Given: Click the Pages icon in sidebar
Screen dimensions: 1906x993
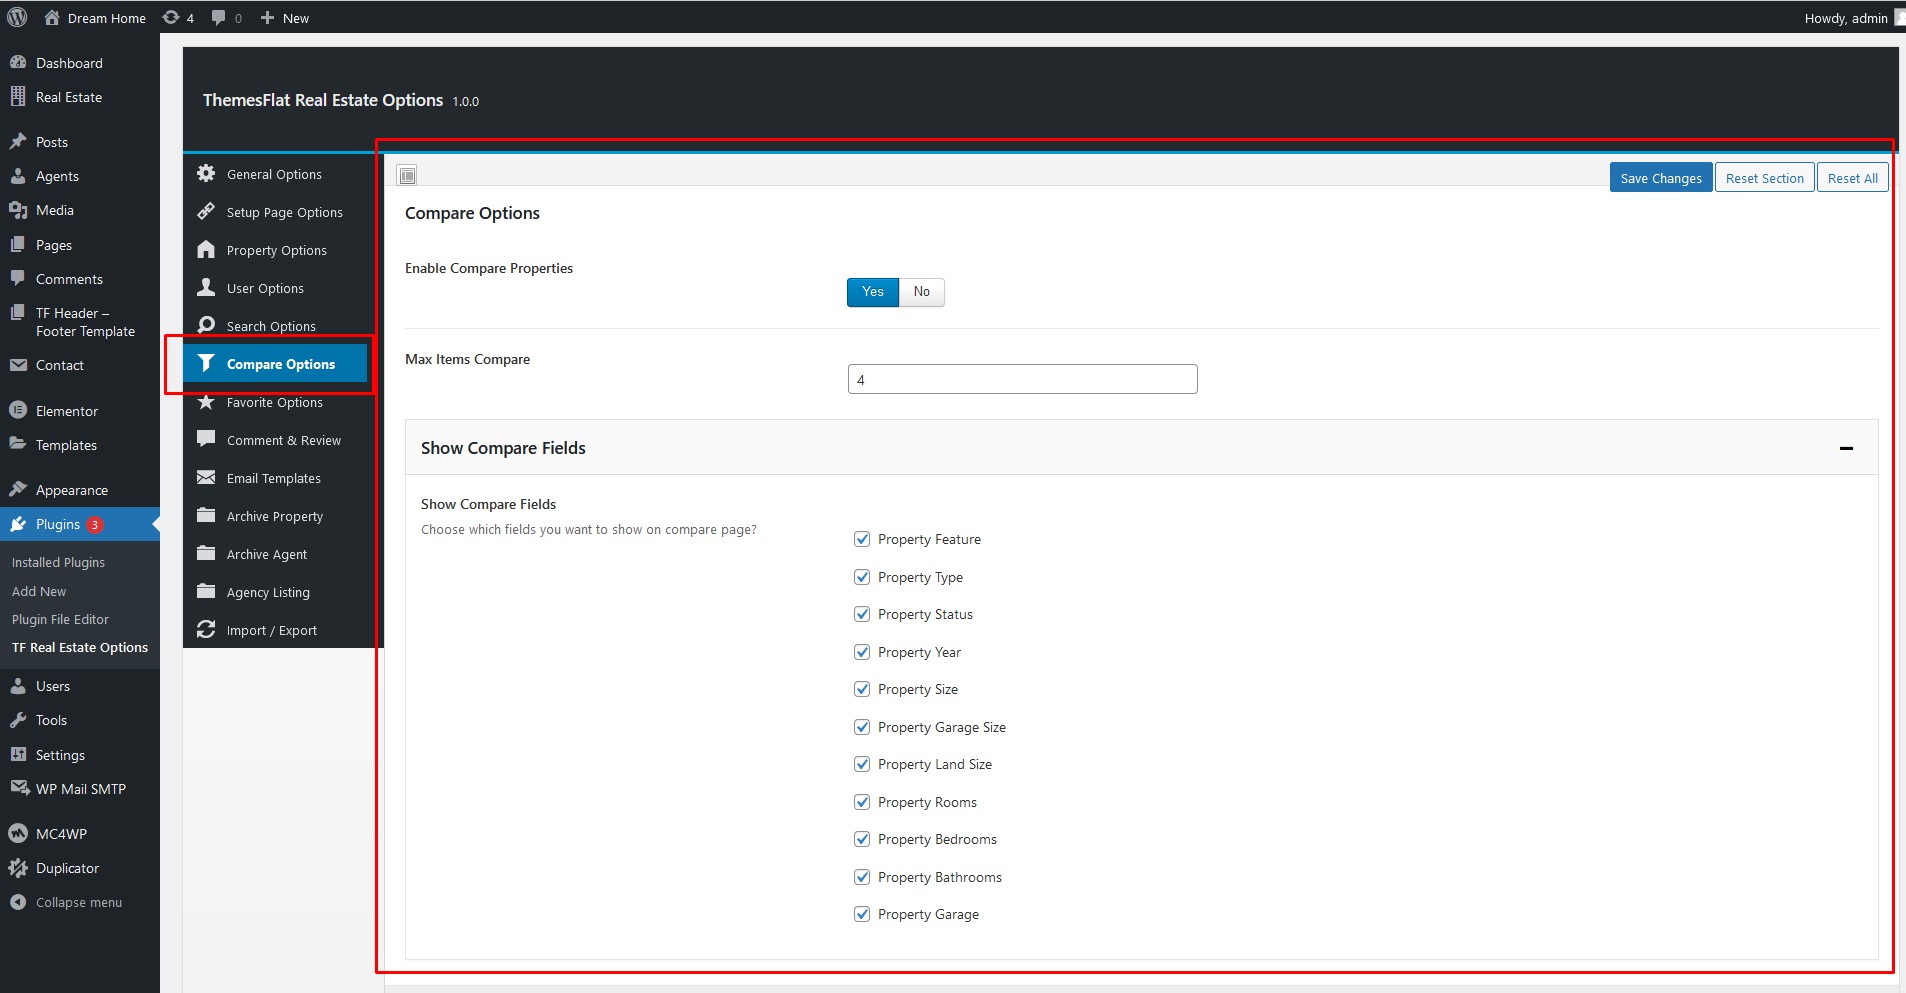Looking at the screenshot, I should (18, 244).
